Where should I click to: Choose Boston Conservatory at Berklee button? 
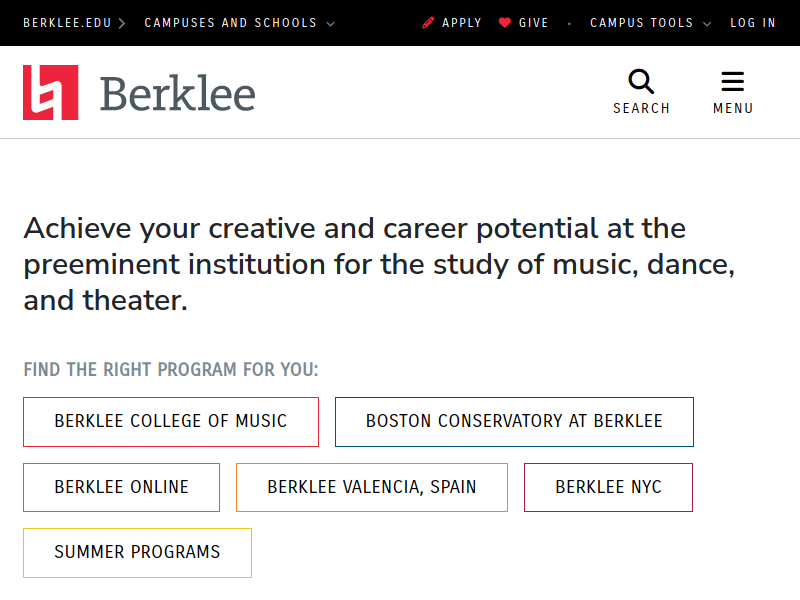(x=514, y=422)
